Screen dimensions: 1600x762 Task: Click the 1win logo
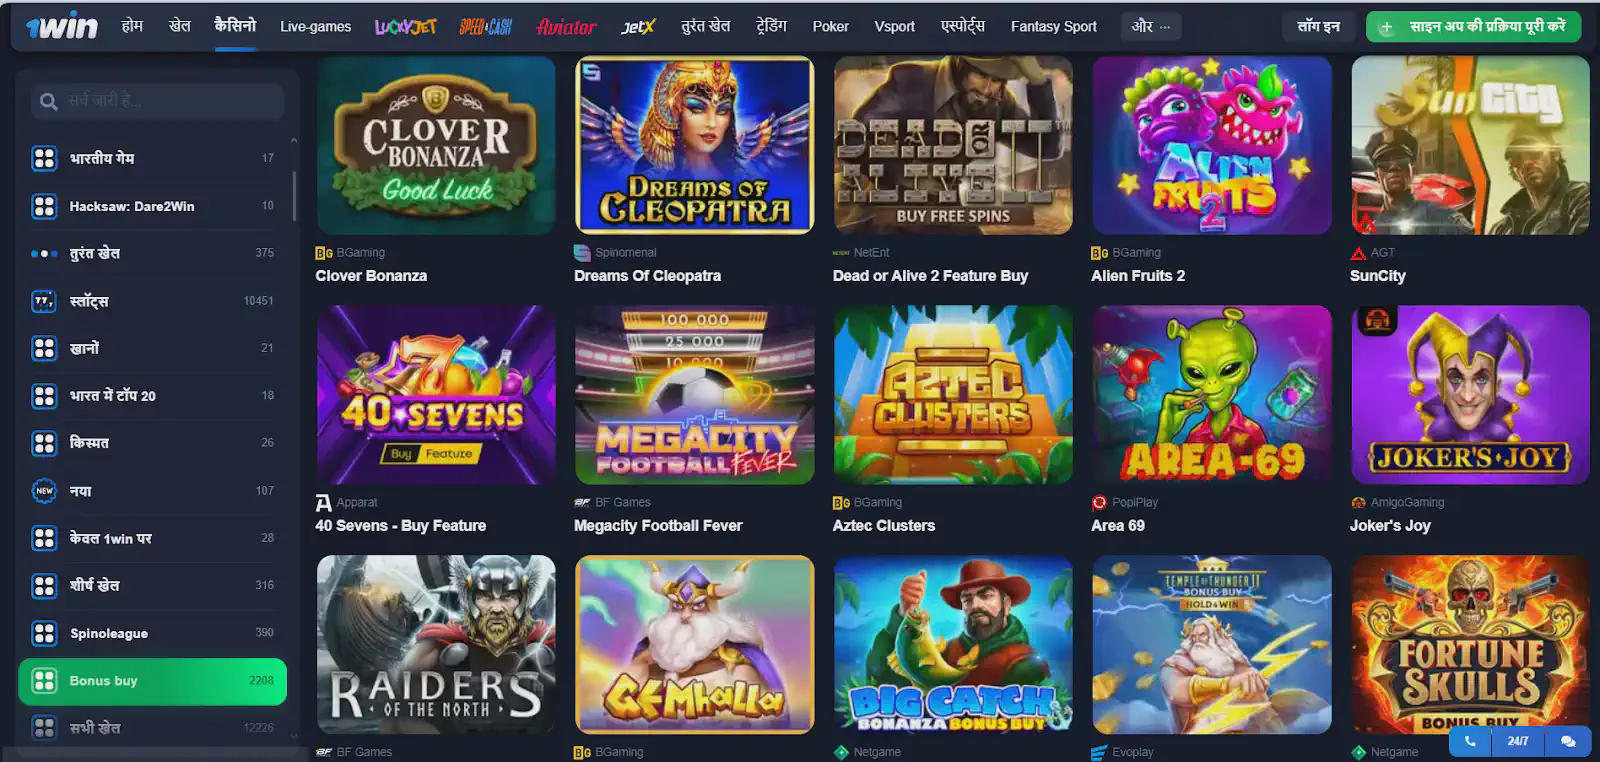62,26
